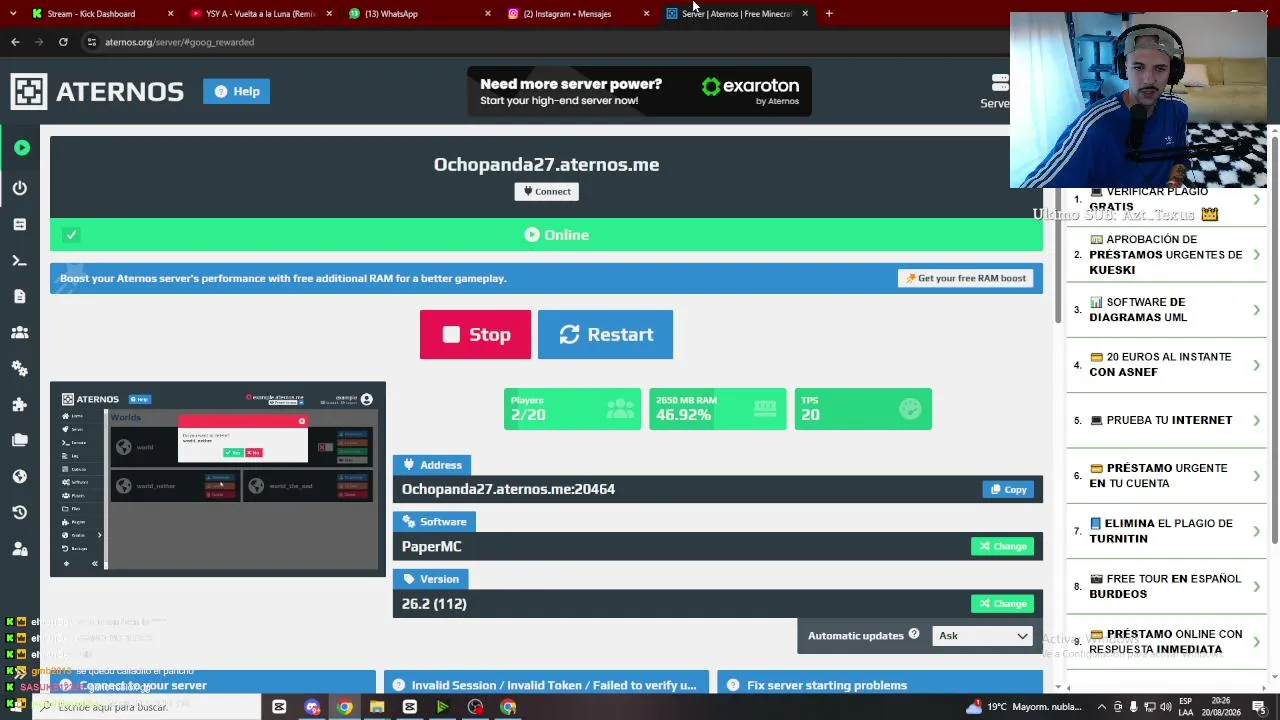Viewport: 1280px width, 720px height.
Task: Switch to the WhatsApp tab
Action: tap(418, 14)
